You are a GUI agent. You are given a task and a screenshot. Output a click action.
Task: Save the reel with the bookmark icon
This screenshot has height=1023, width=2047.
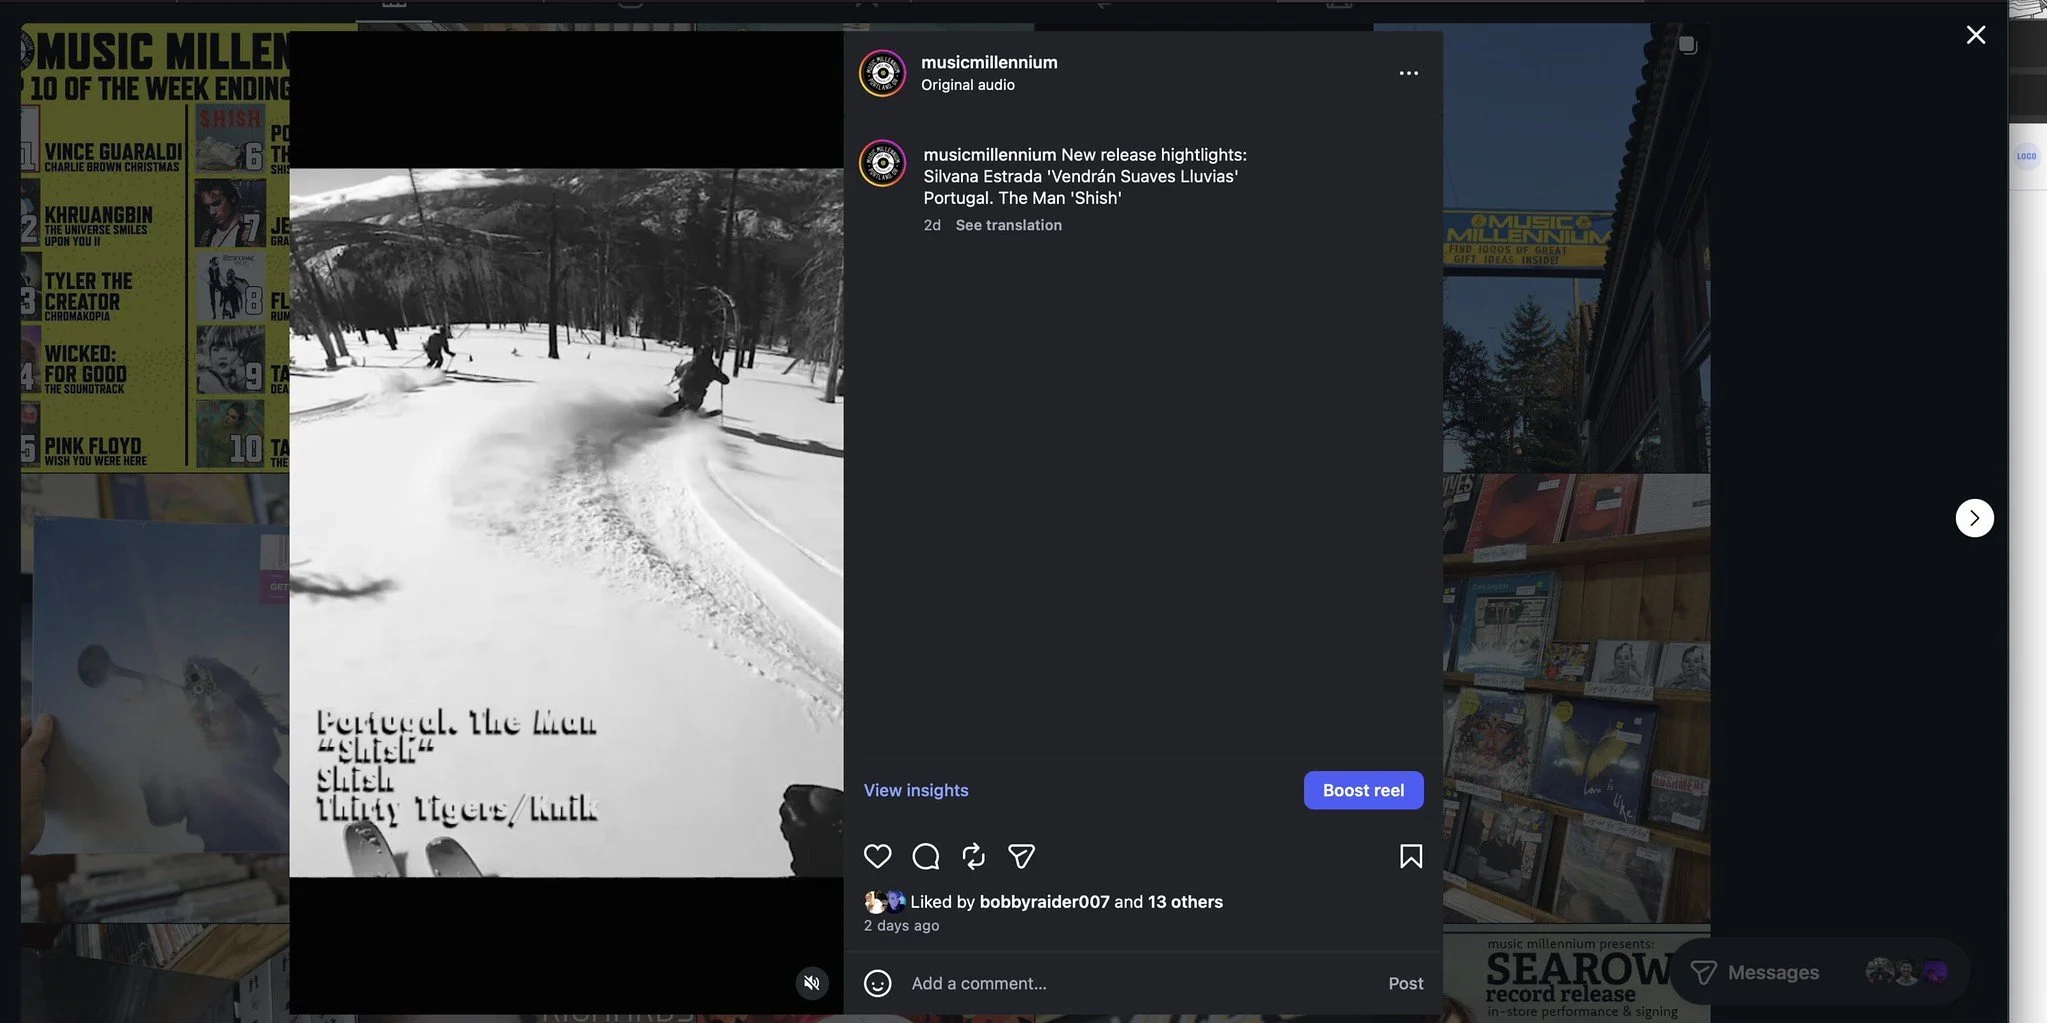click(1411, 856)
